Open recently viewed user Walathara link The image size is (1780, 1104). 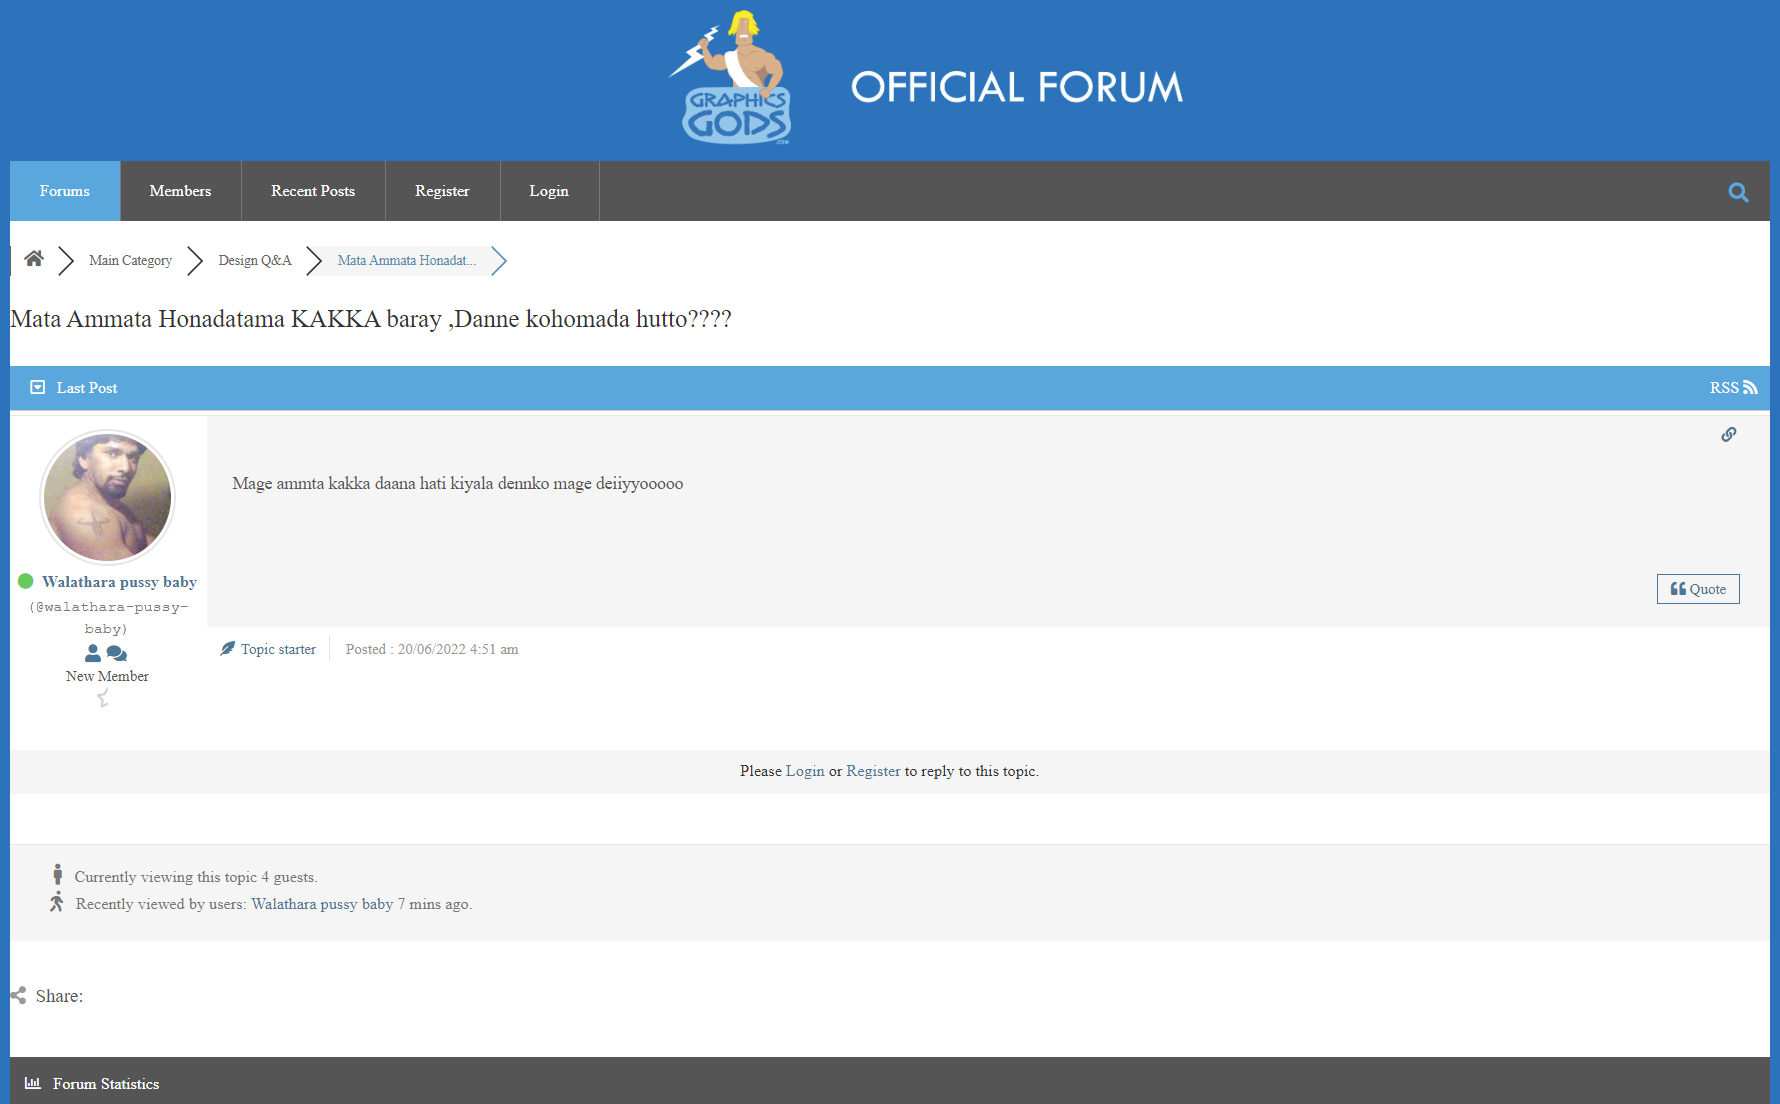pos(322,904)
